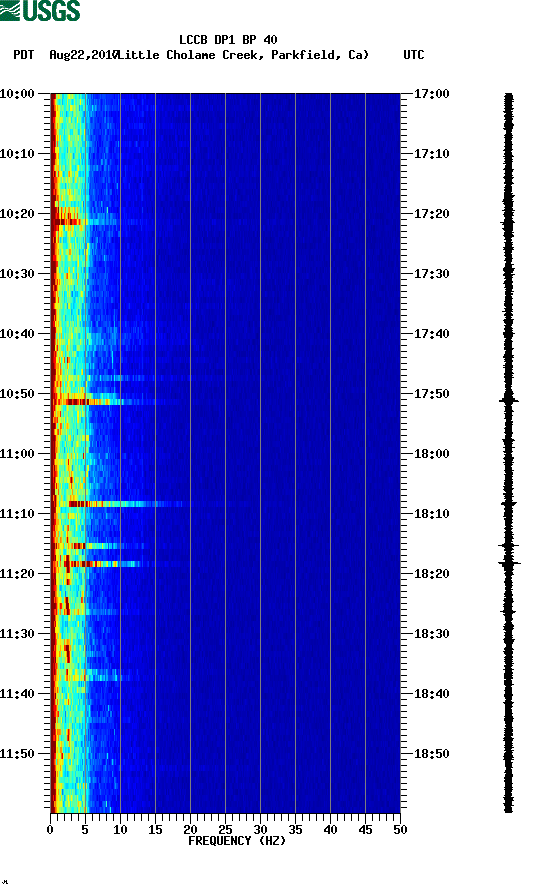Click the '18:40' UTC time label
The width and height of the screenshot is (552, 893).
point(432,694)
